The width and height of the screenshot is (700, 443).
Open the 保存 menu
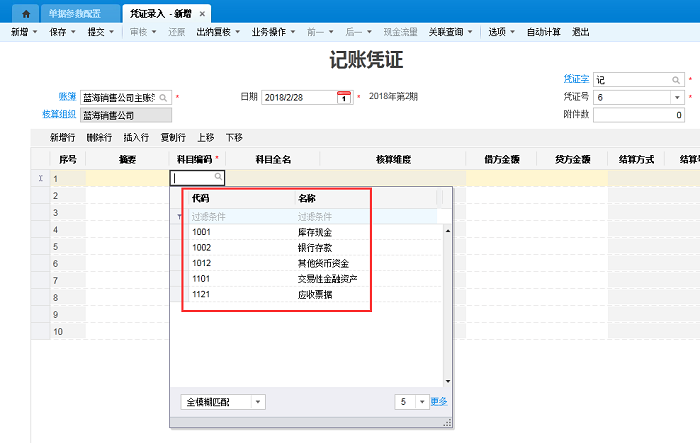60,32
